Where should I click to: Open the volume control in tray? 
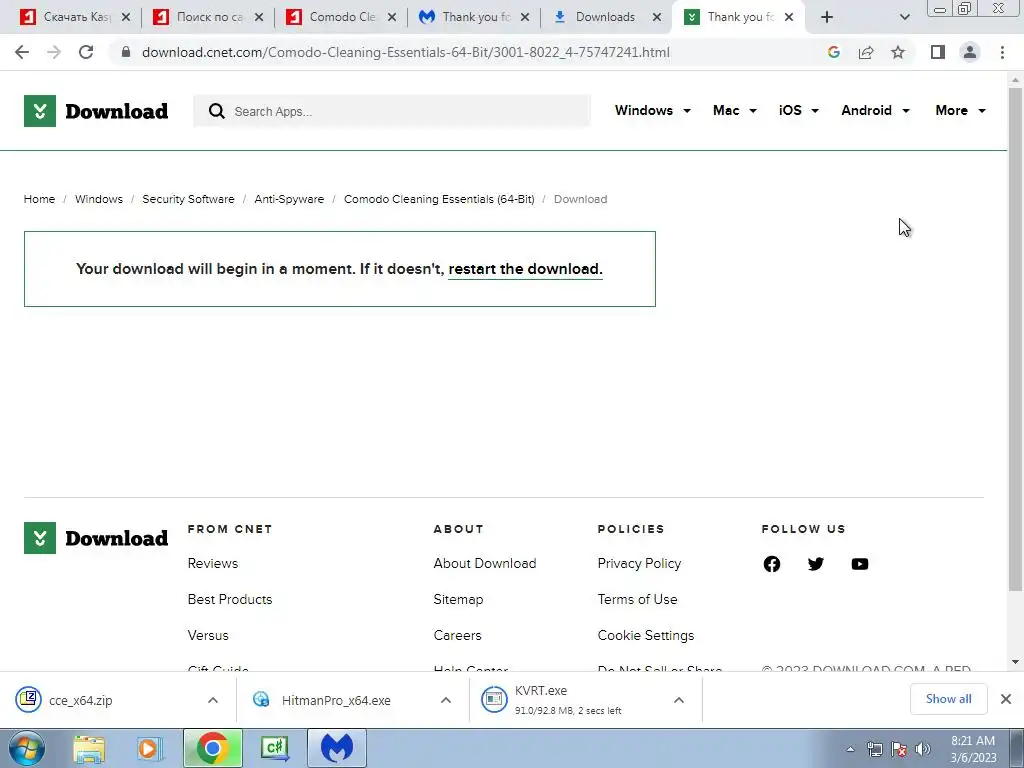pos(922,749)
